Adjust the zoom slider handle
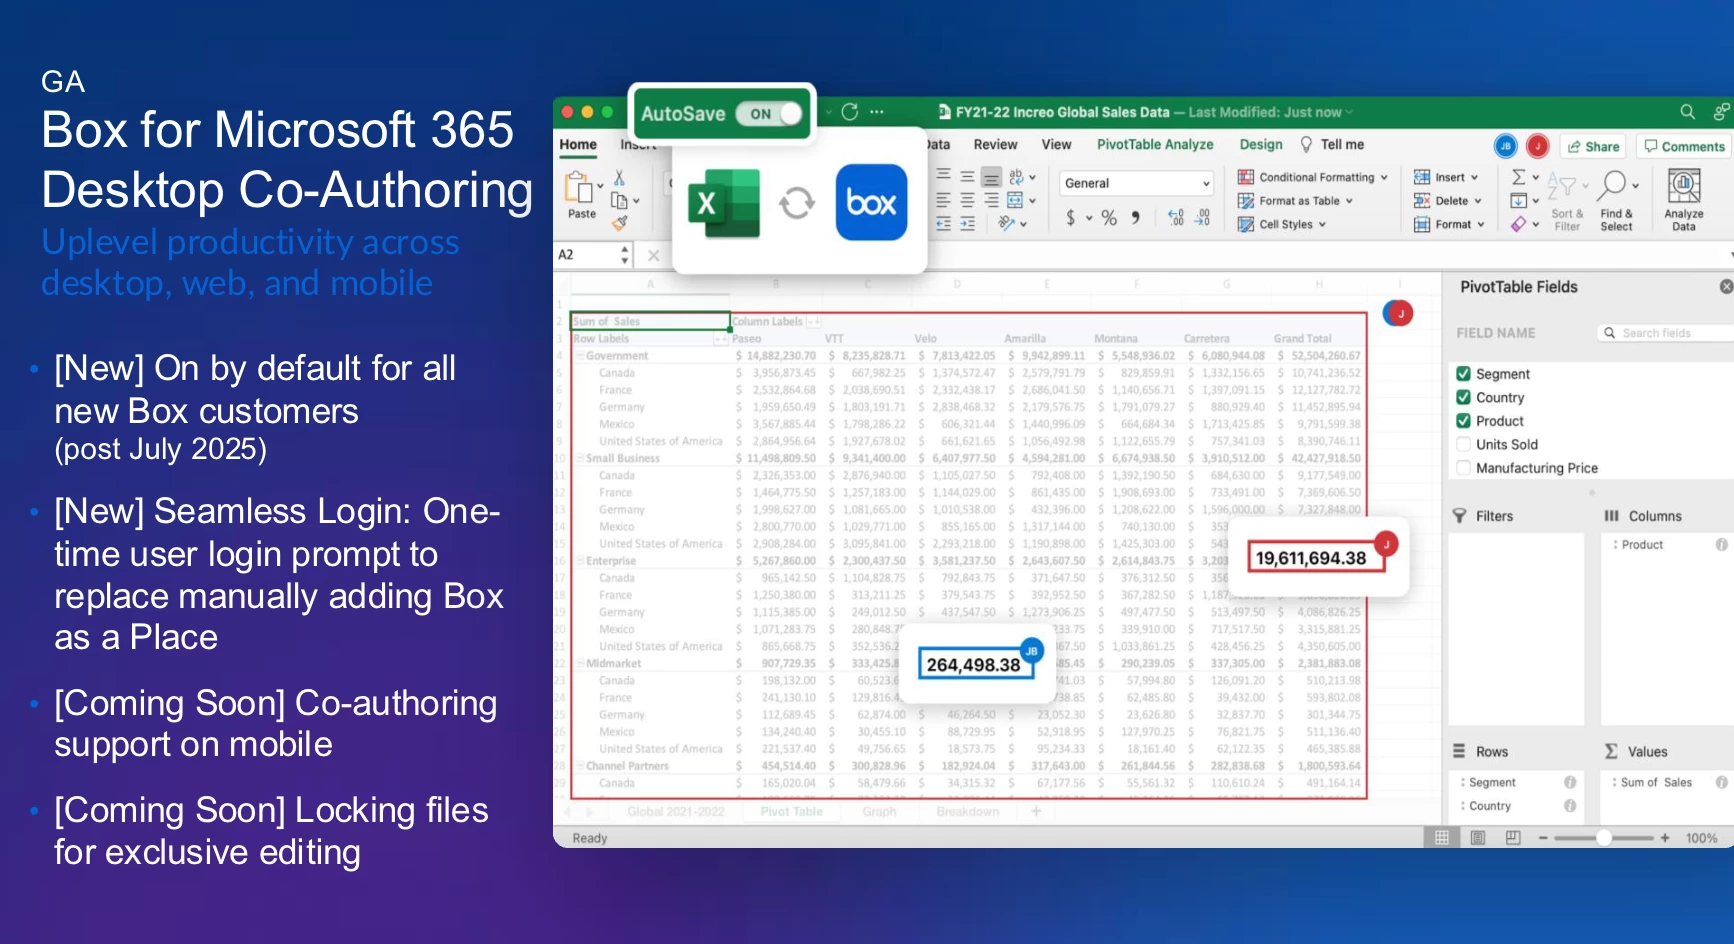Viewport: 1734px width, 944px height. [1603, 838]
